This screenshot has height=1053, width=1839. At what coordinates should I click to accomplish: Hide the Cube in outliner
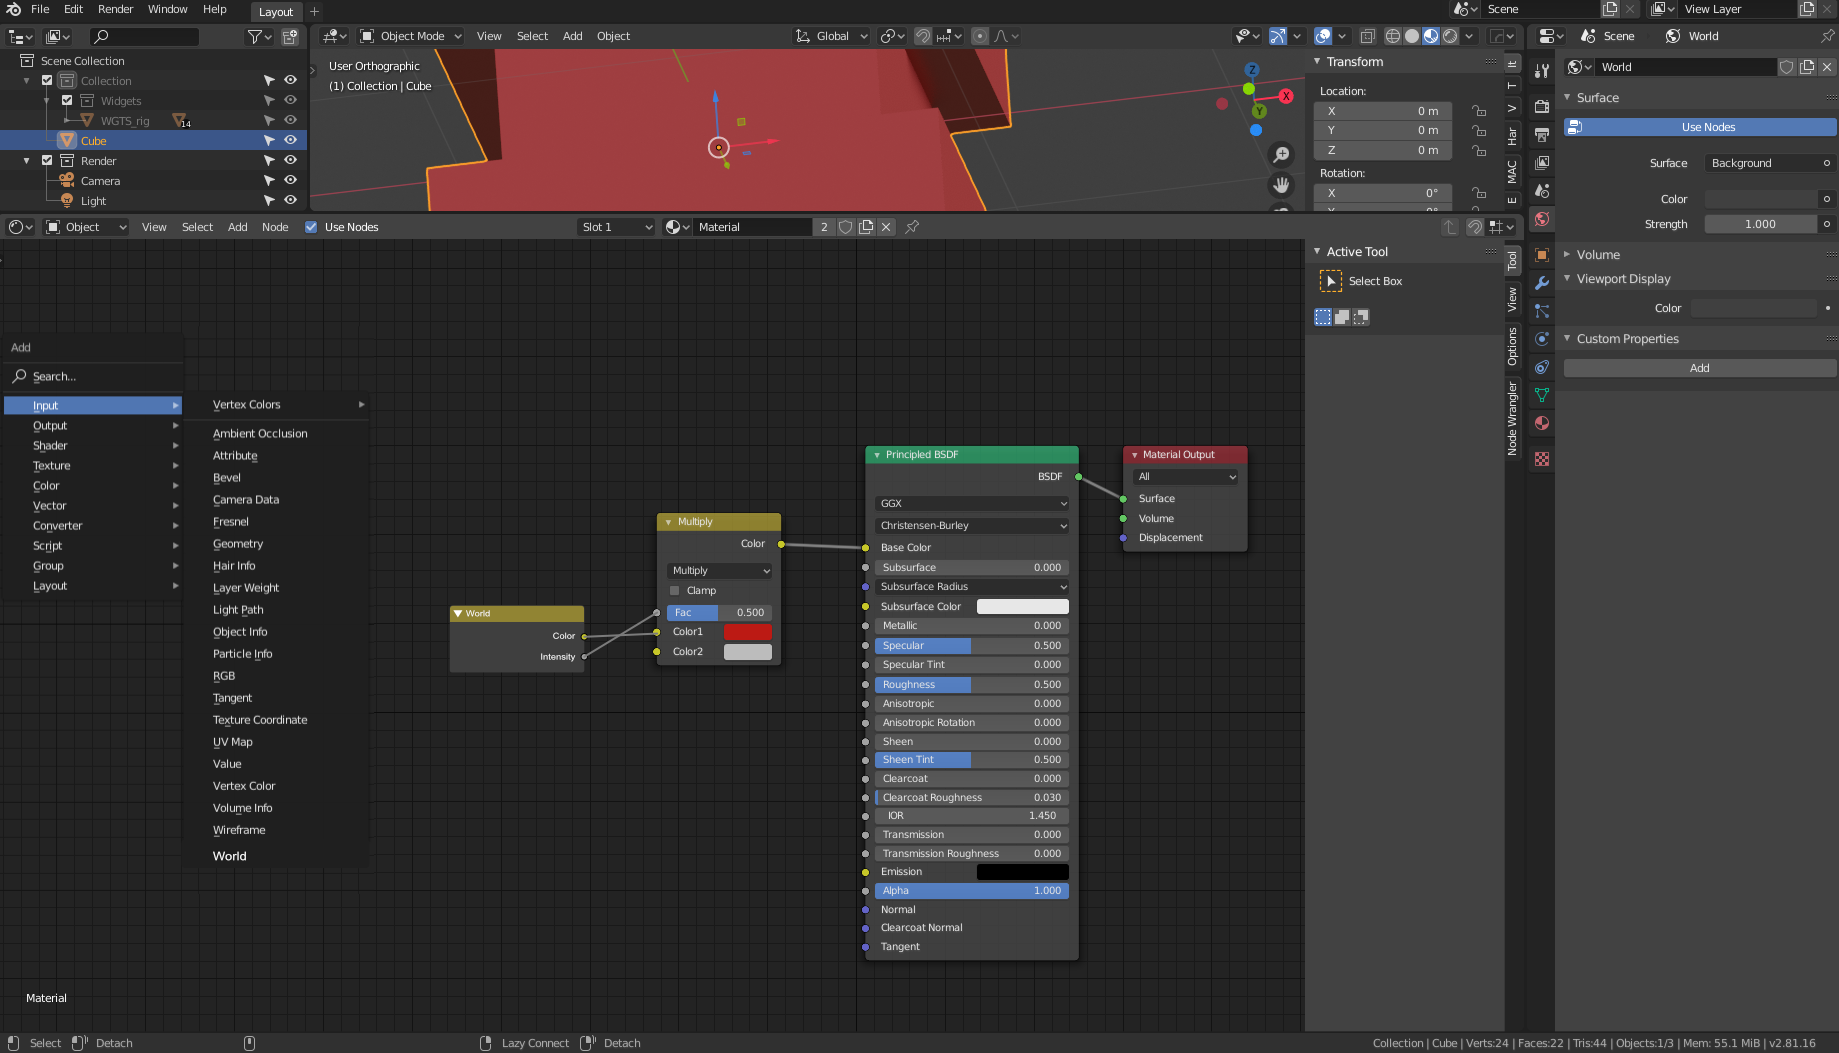coord(290,140)
